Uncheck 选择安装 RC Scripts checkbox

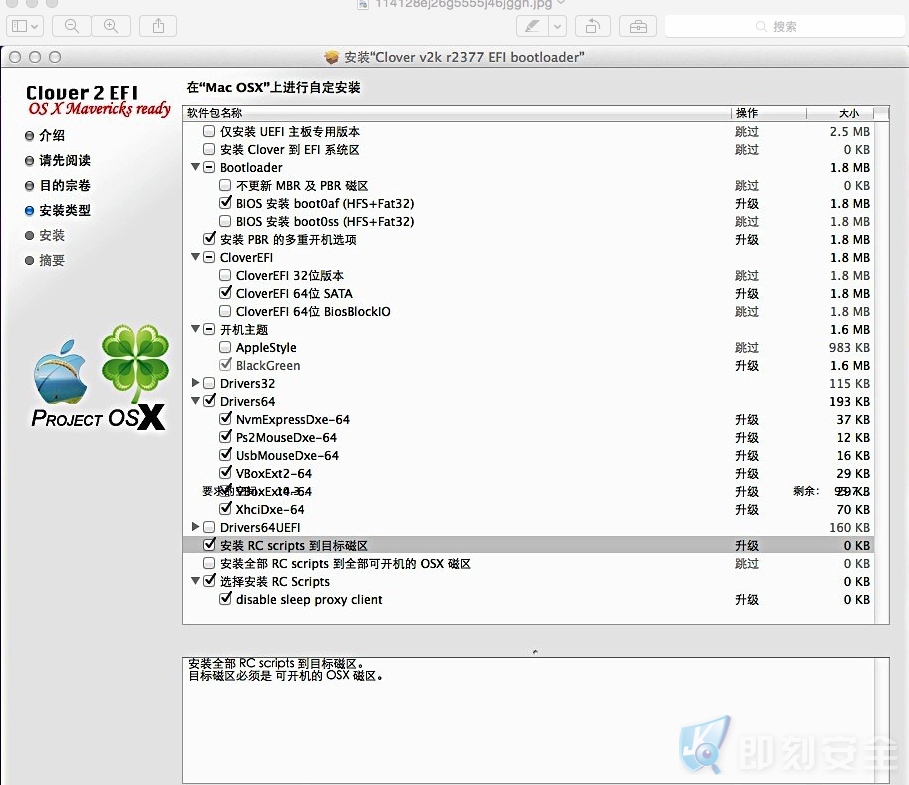point(209,580)
